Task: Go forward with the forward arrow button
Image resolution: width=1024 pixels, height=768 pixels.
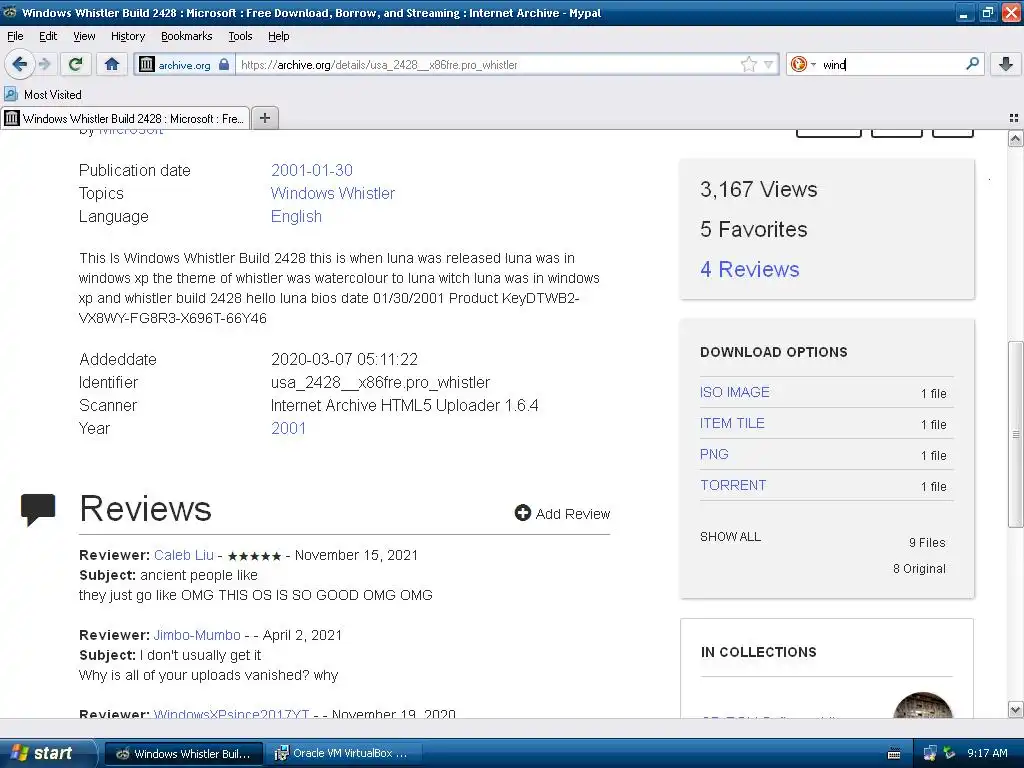Action: point(45,64)
